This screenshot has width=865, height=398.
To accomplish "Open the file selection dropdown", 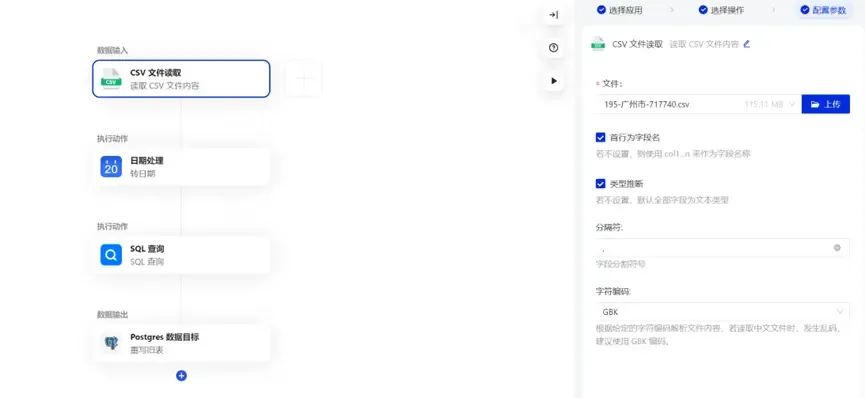I will [x=698, y=104].
